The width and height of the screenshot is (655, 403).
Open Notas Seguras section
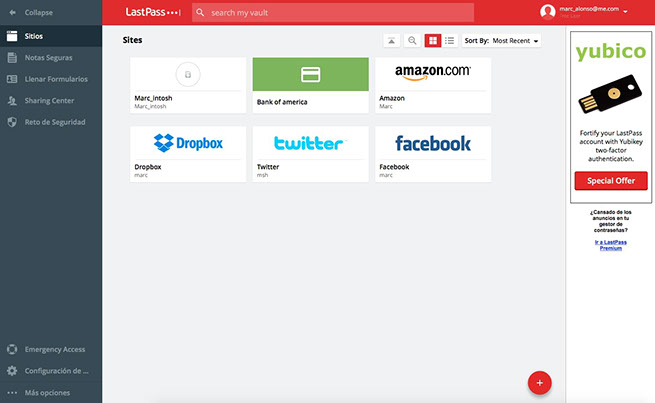click(13, 57)
